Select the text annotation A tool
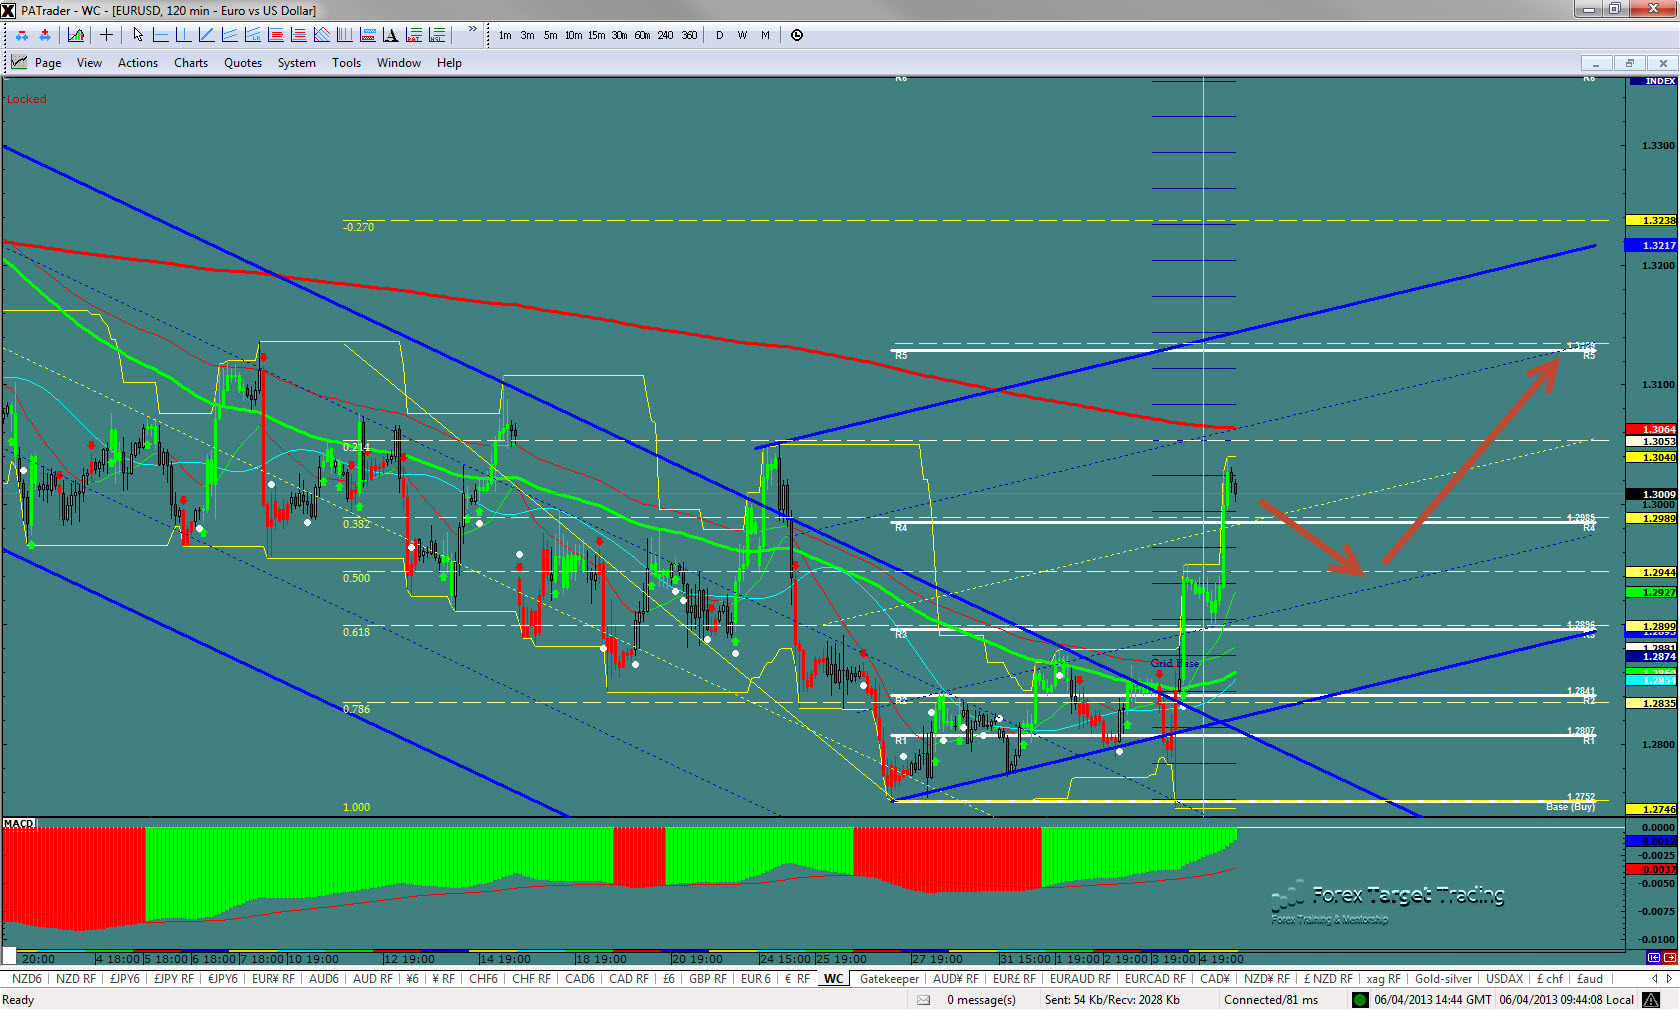This screenshot has height=1010, width=1680. click(x=391, y=35)
